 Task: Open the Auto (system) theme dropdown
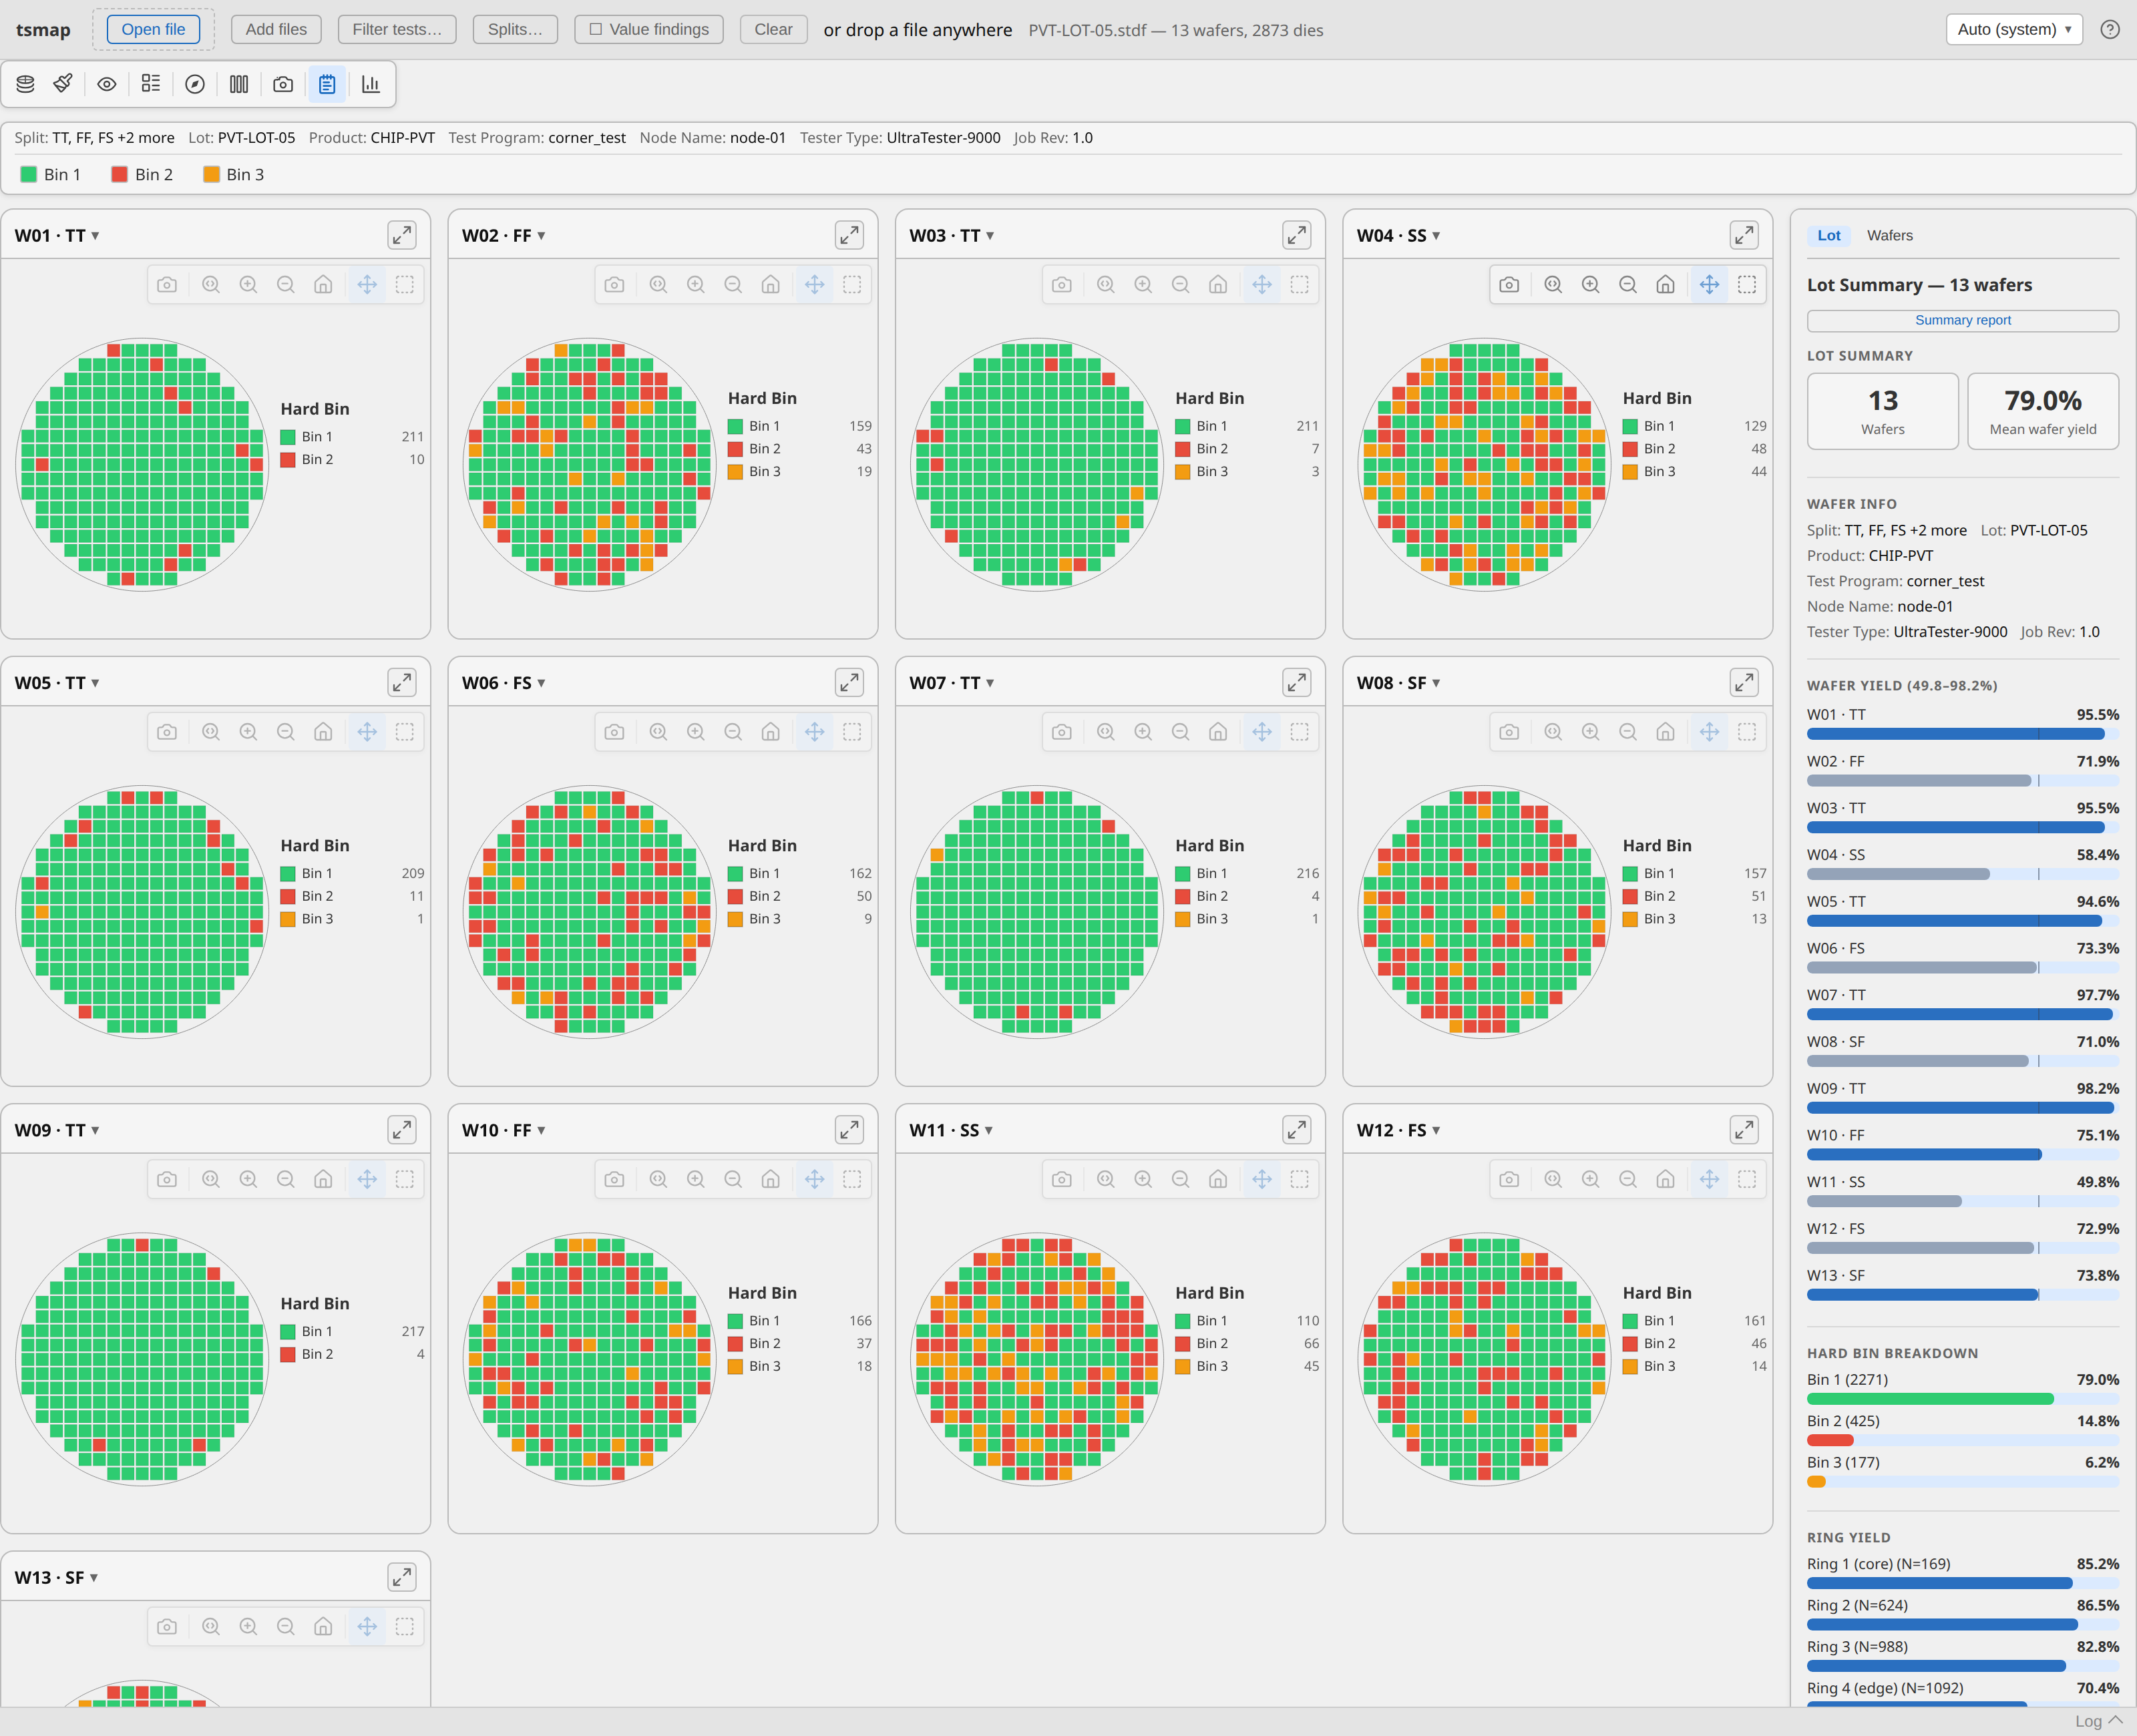tap(2014, 29)
